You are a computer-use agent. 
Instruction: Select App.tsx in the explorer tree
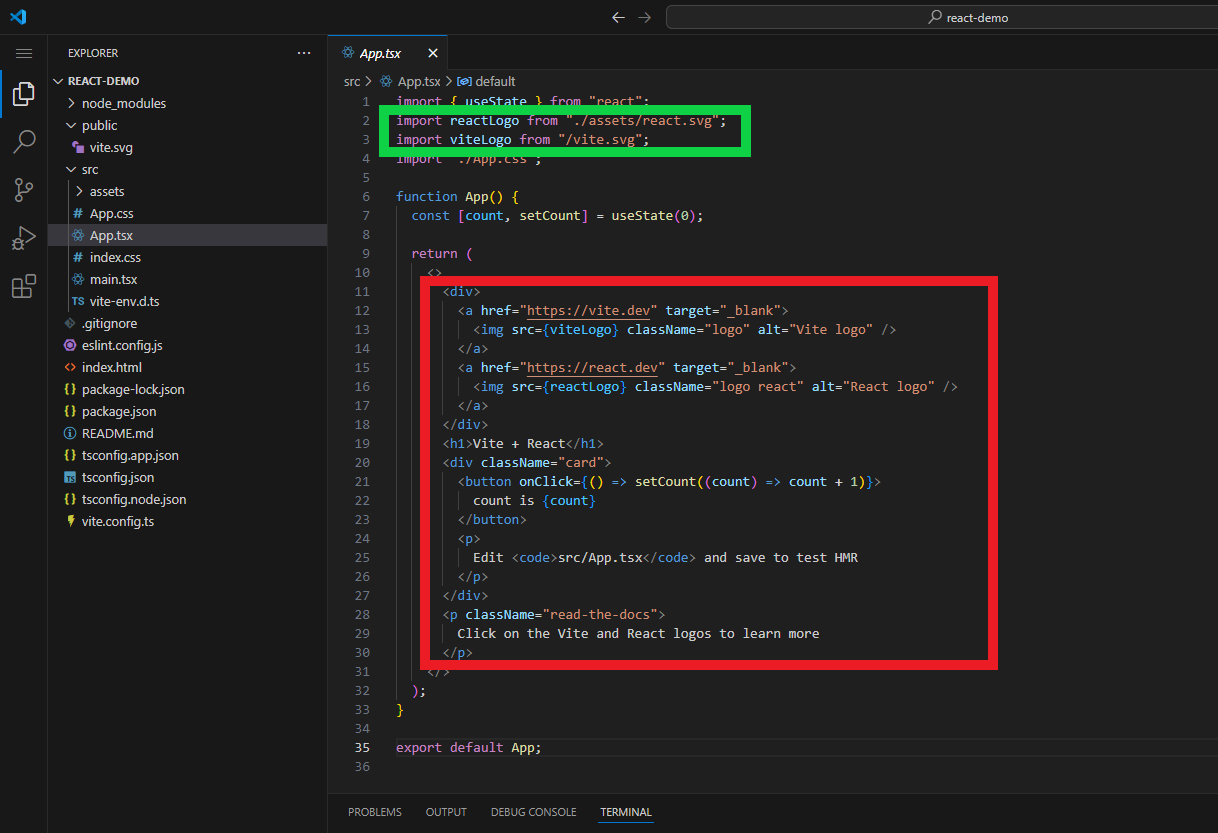(187, 235)
